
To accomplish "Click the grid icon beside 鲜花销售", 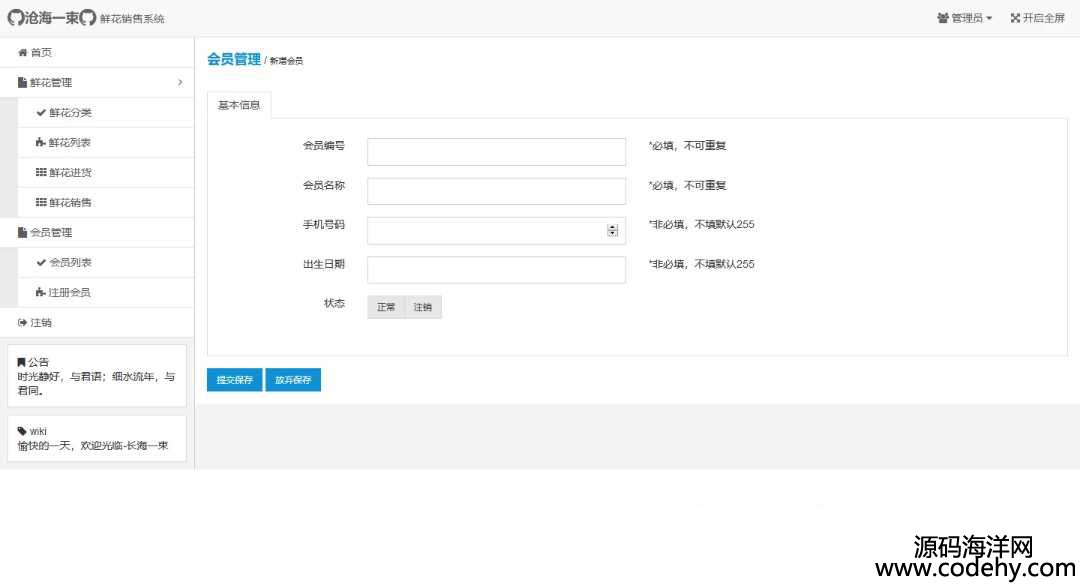I will point(41,203).
